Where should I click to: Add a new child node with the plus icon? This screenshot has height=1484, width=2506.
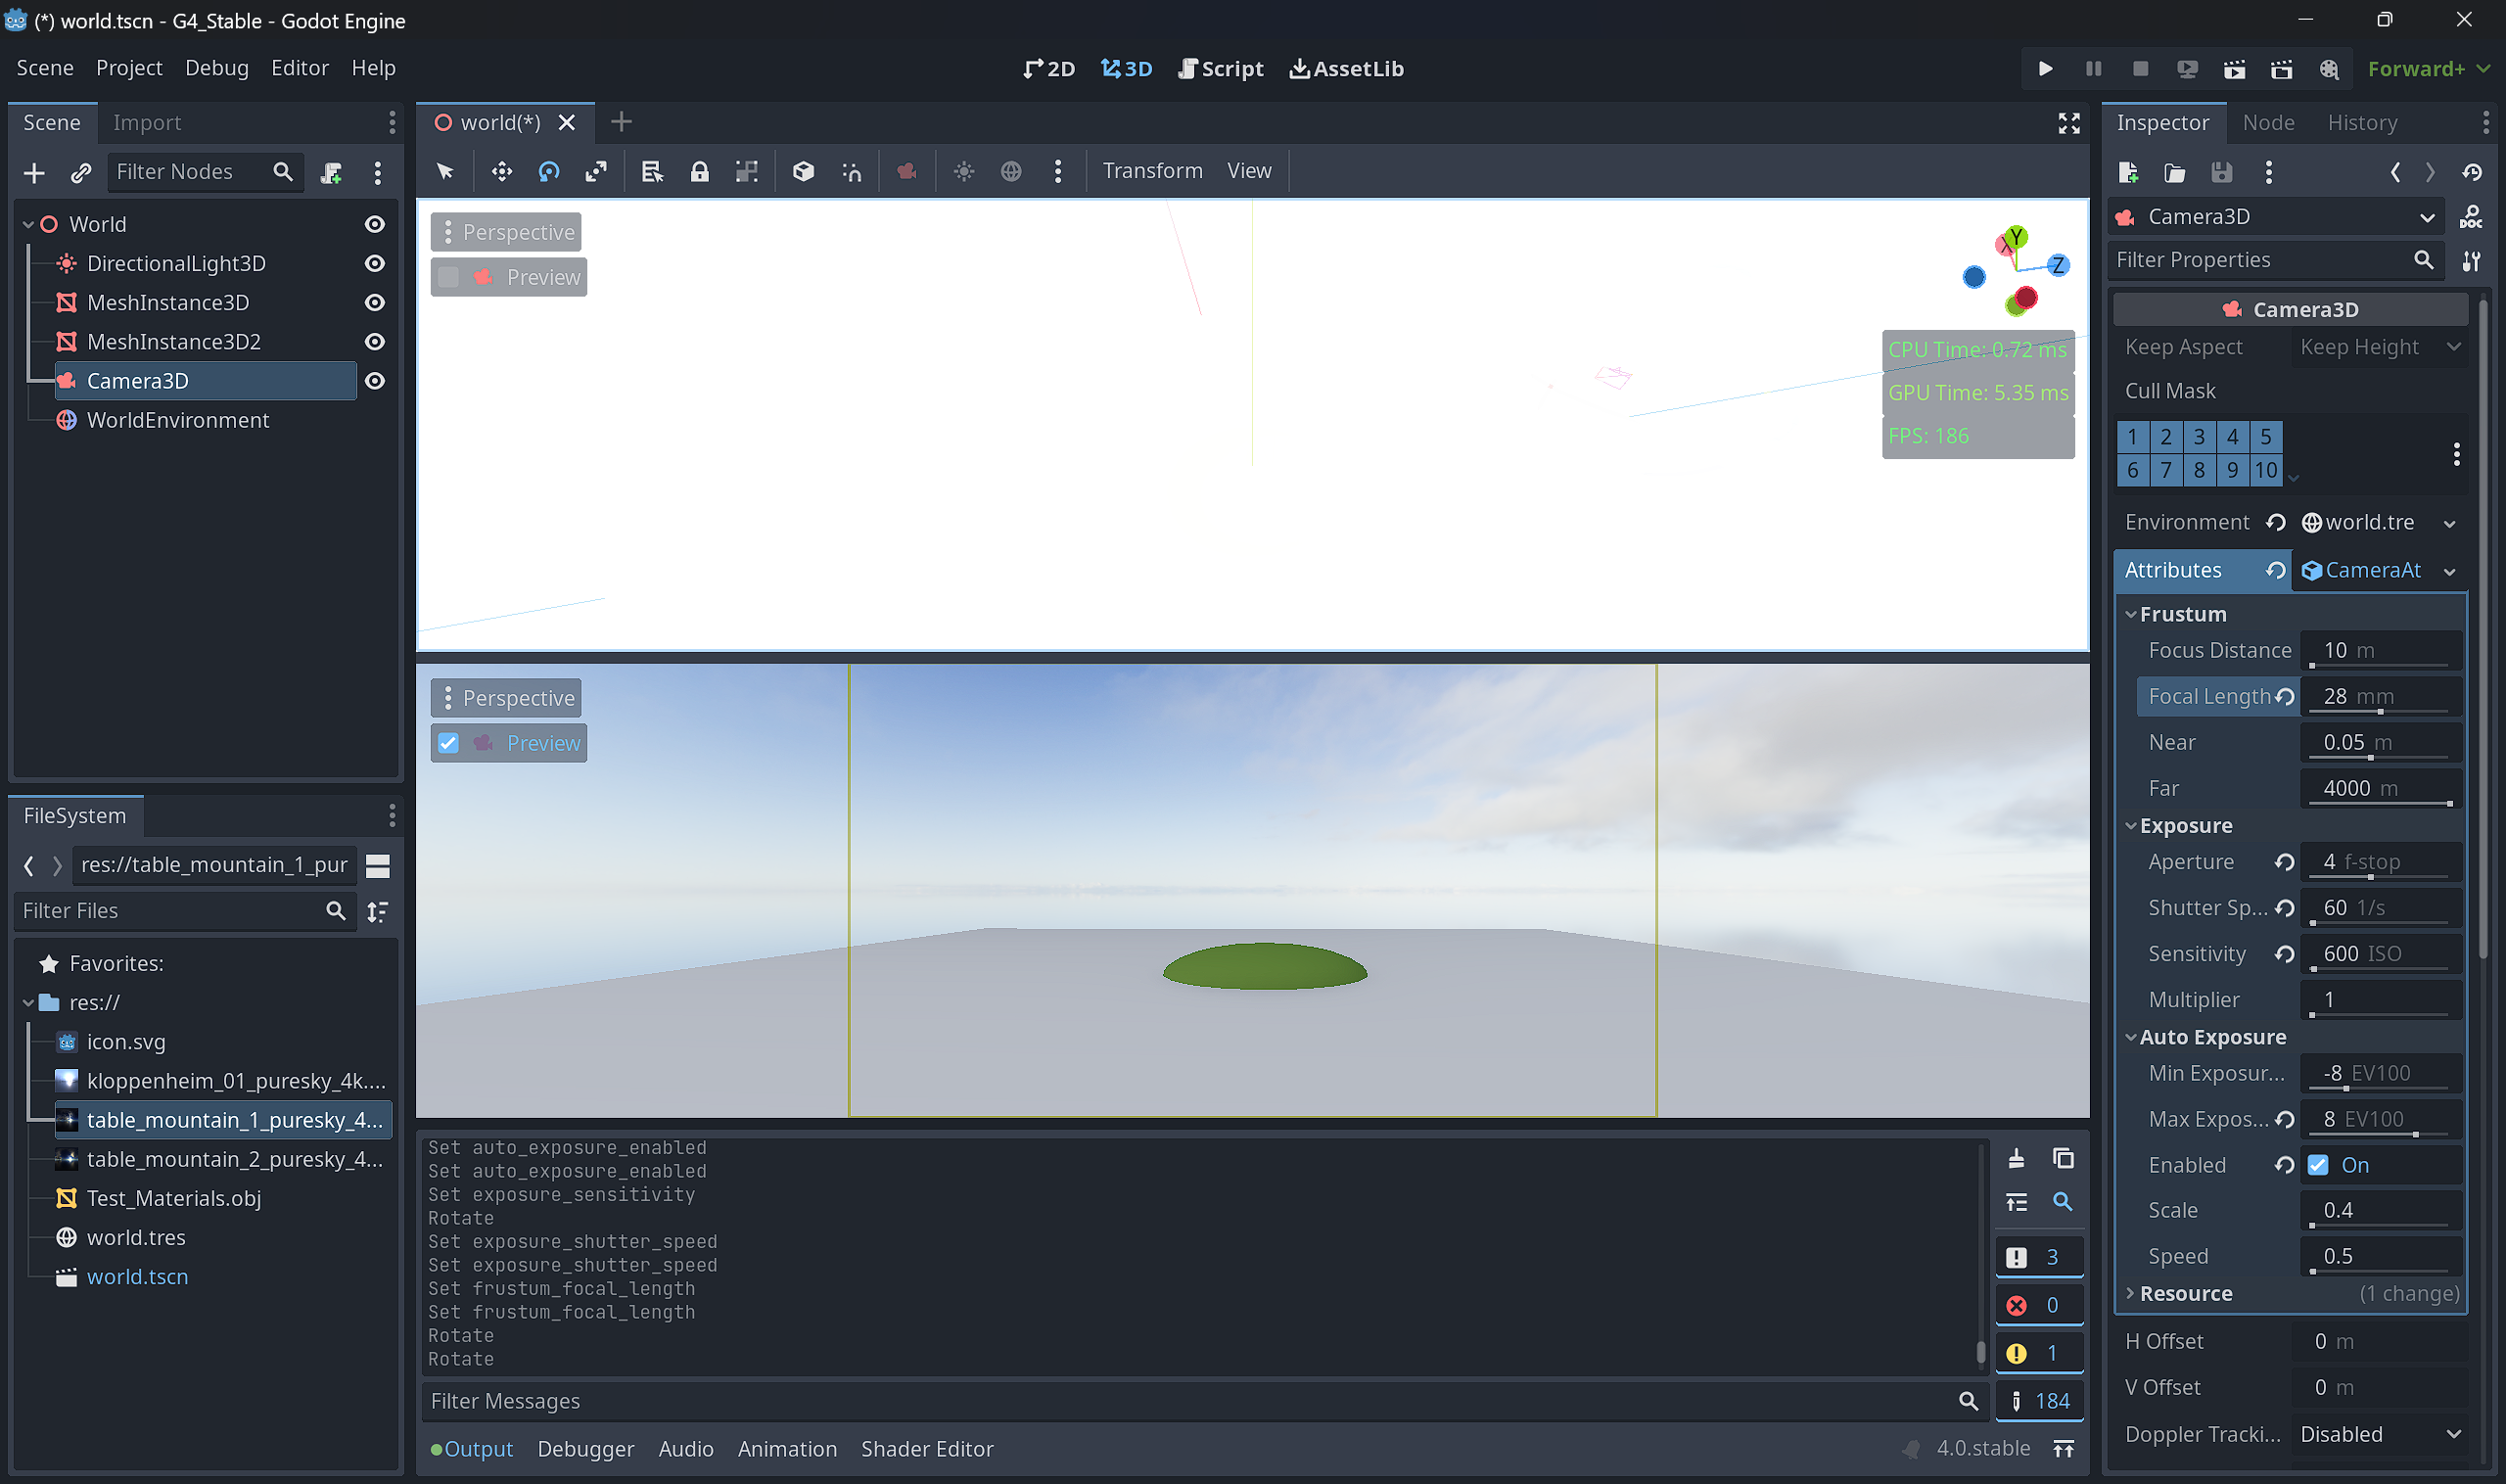tap(34, 172)
